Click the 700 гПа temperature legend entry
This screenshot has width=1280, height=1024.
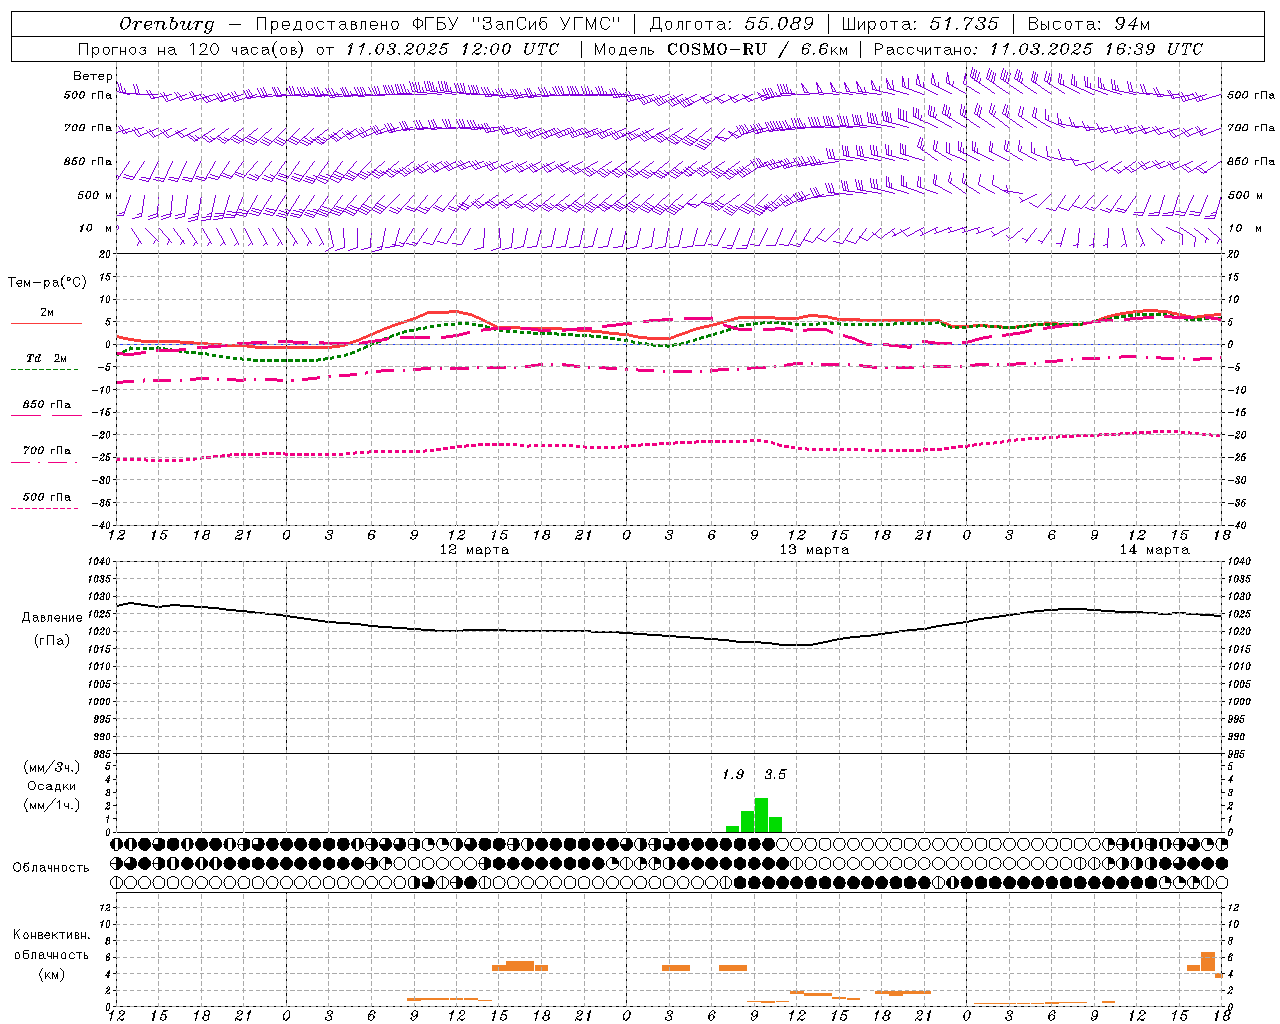[47, 451]
